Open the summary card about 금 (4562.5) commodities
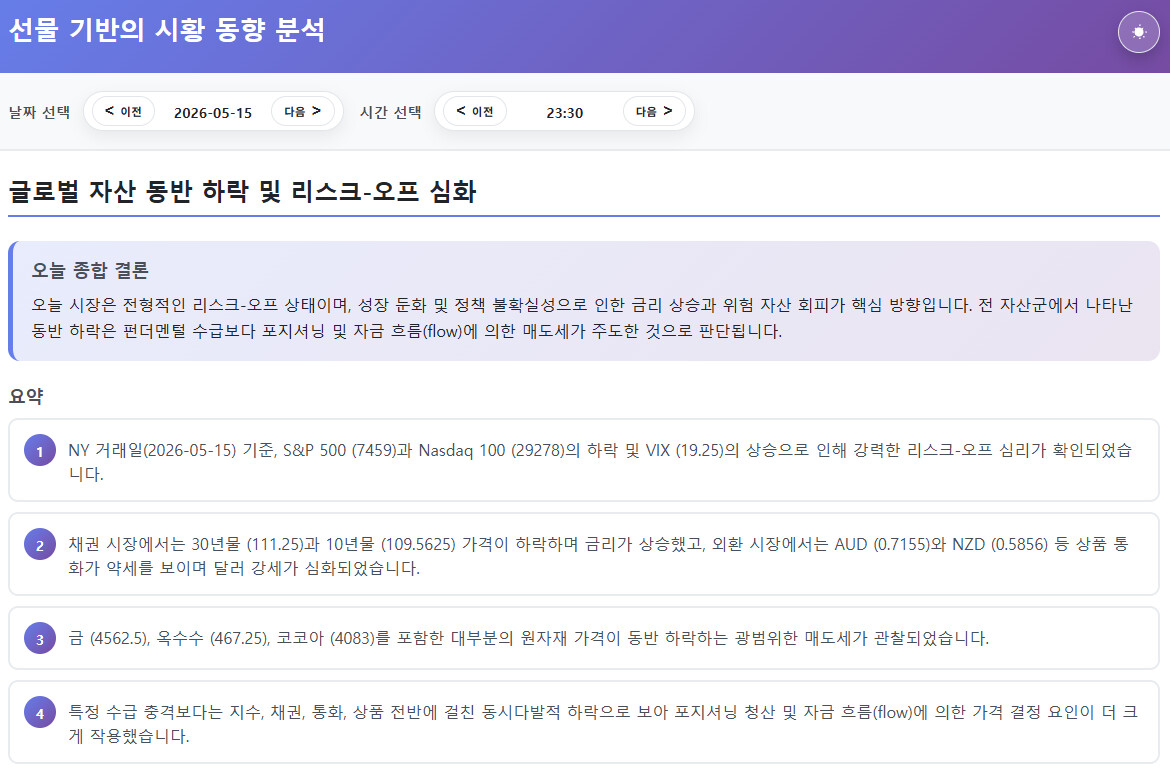The width and height of the screenshot is (1170, 776). [584, 638]
